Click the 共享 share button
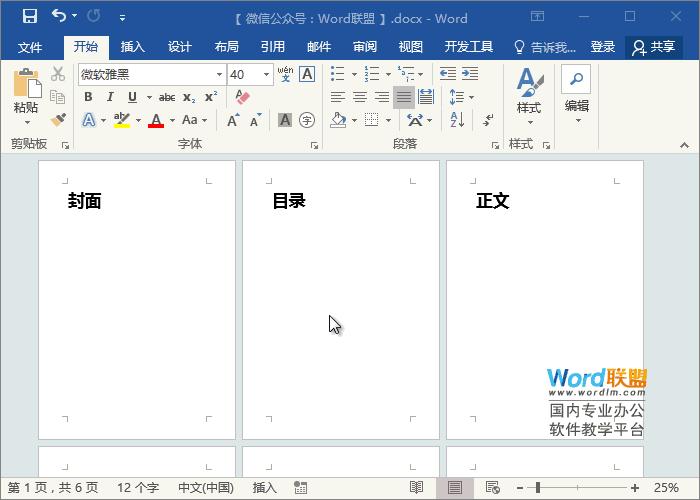700x500 pixels. (x=654, y=47)
